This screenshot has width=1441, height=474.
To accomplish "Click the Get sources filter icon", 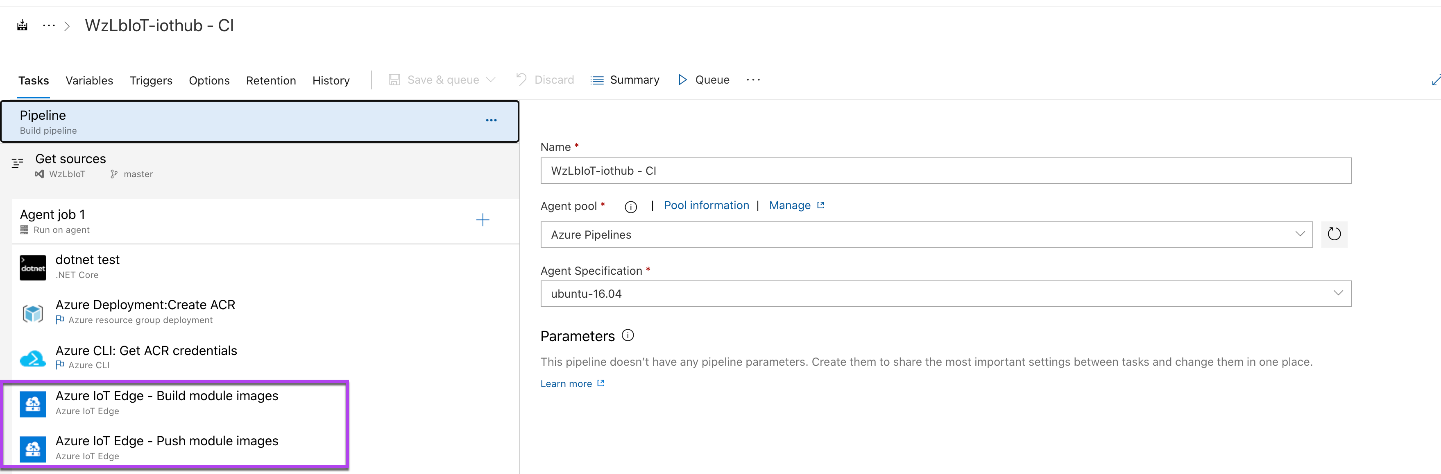I will click(x=18, y=163).
